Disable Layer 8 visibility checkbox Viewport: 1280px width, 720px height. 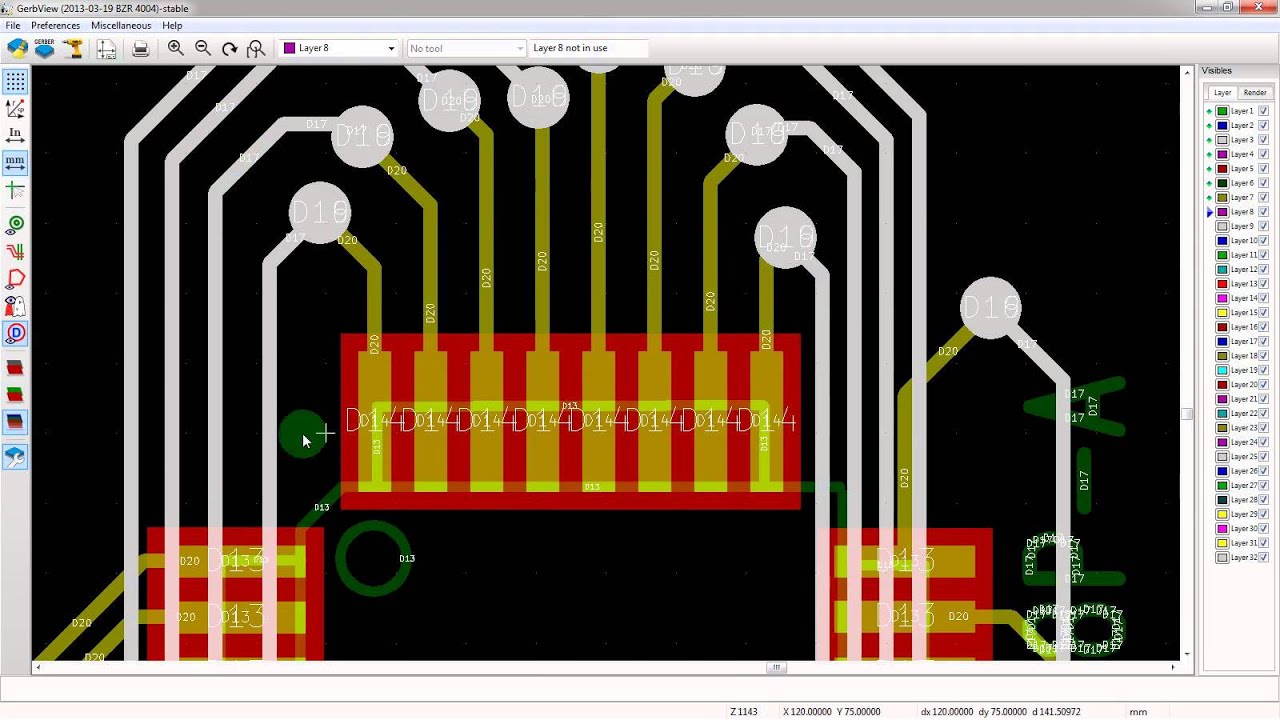(x=1262, y=211)
